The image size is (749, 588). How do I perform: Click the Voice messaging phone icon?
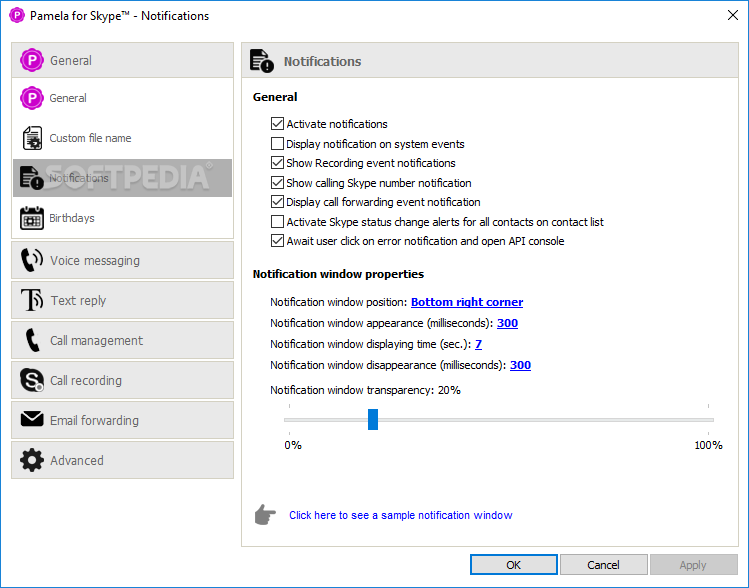(32, 260)
